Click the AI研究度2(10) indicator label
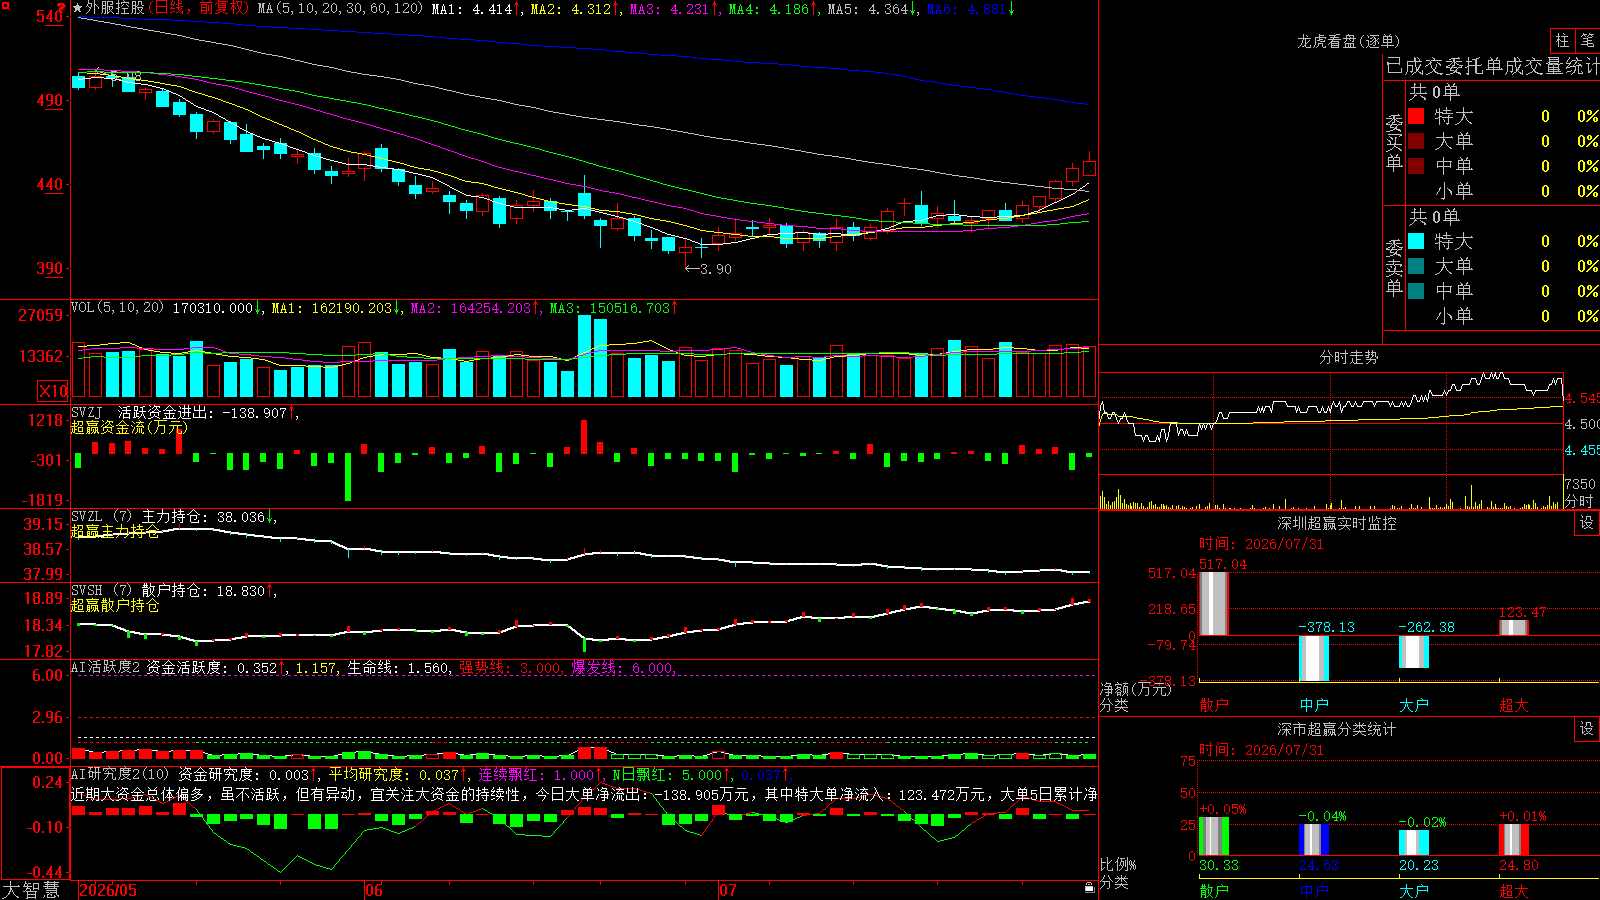Viewport: 1600px width, 900px height. pyautogui.click(x=120, y=775)
